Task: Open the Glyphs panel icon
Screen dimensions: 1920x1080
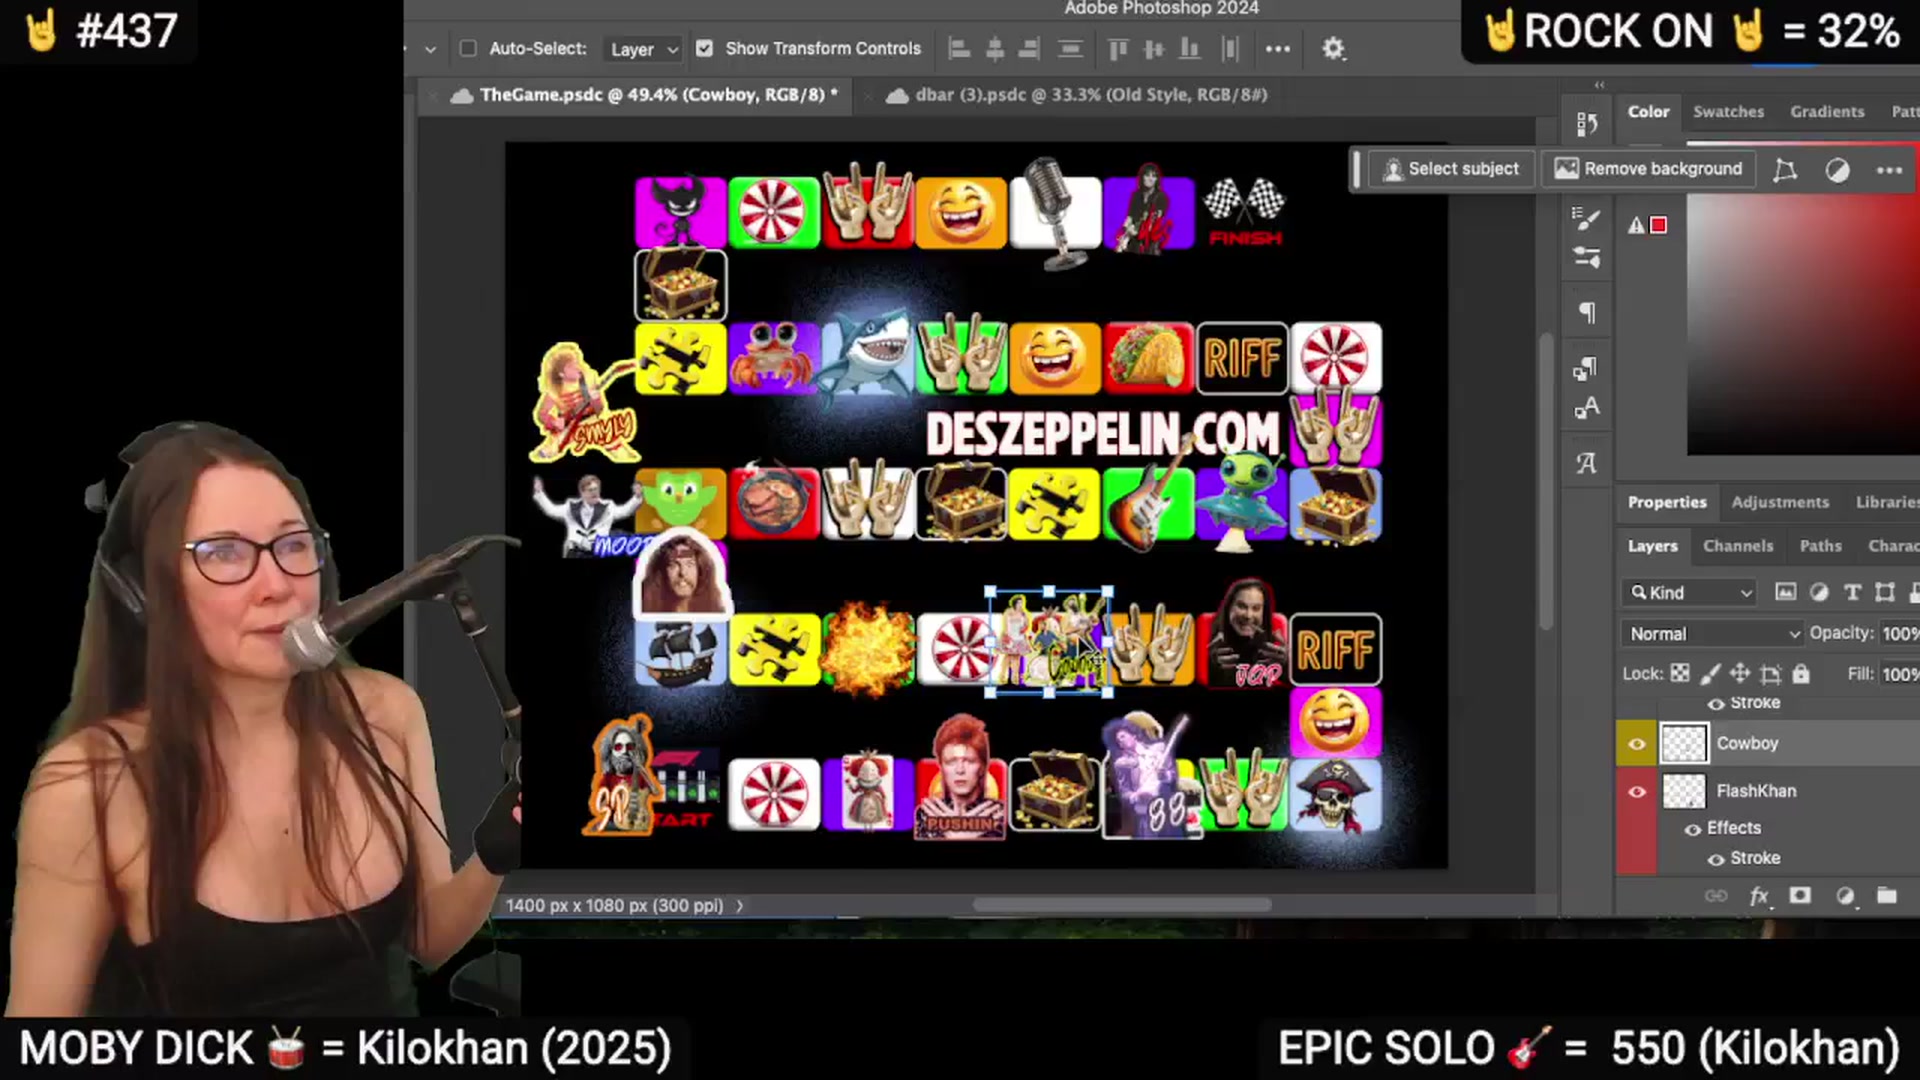Action: [1587, 463]
